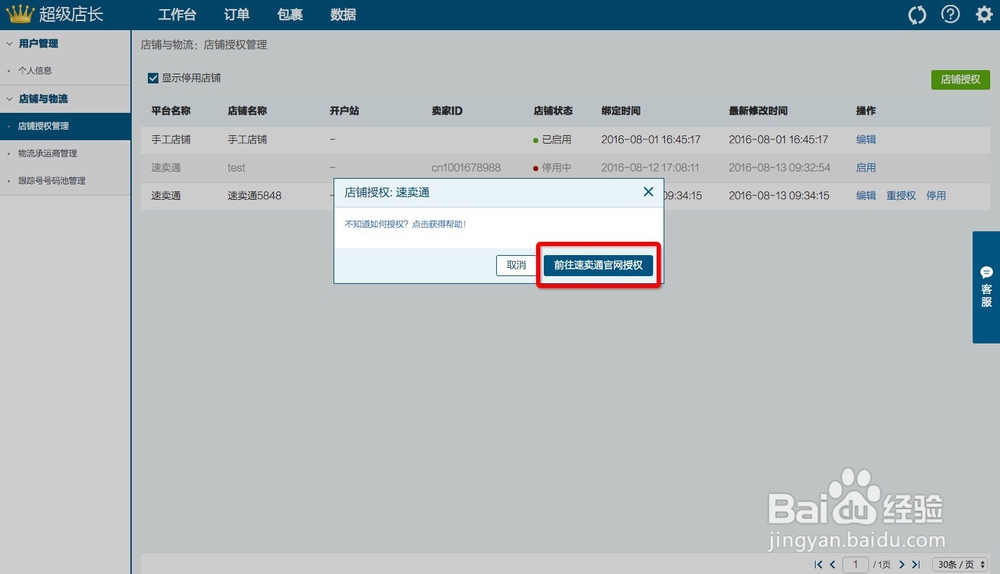
Task: Go to first page of the table
Action: coord(818,564)
